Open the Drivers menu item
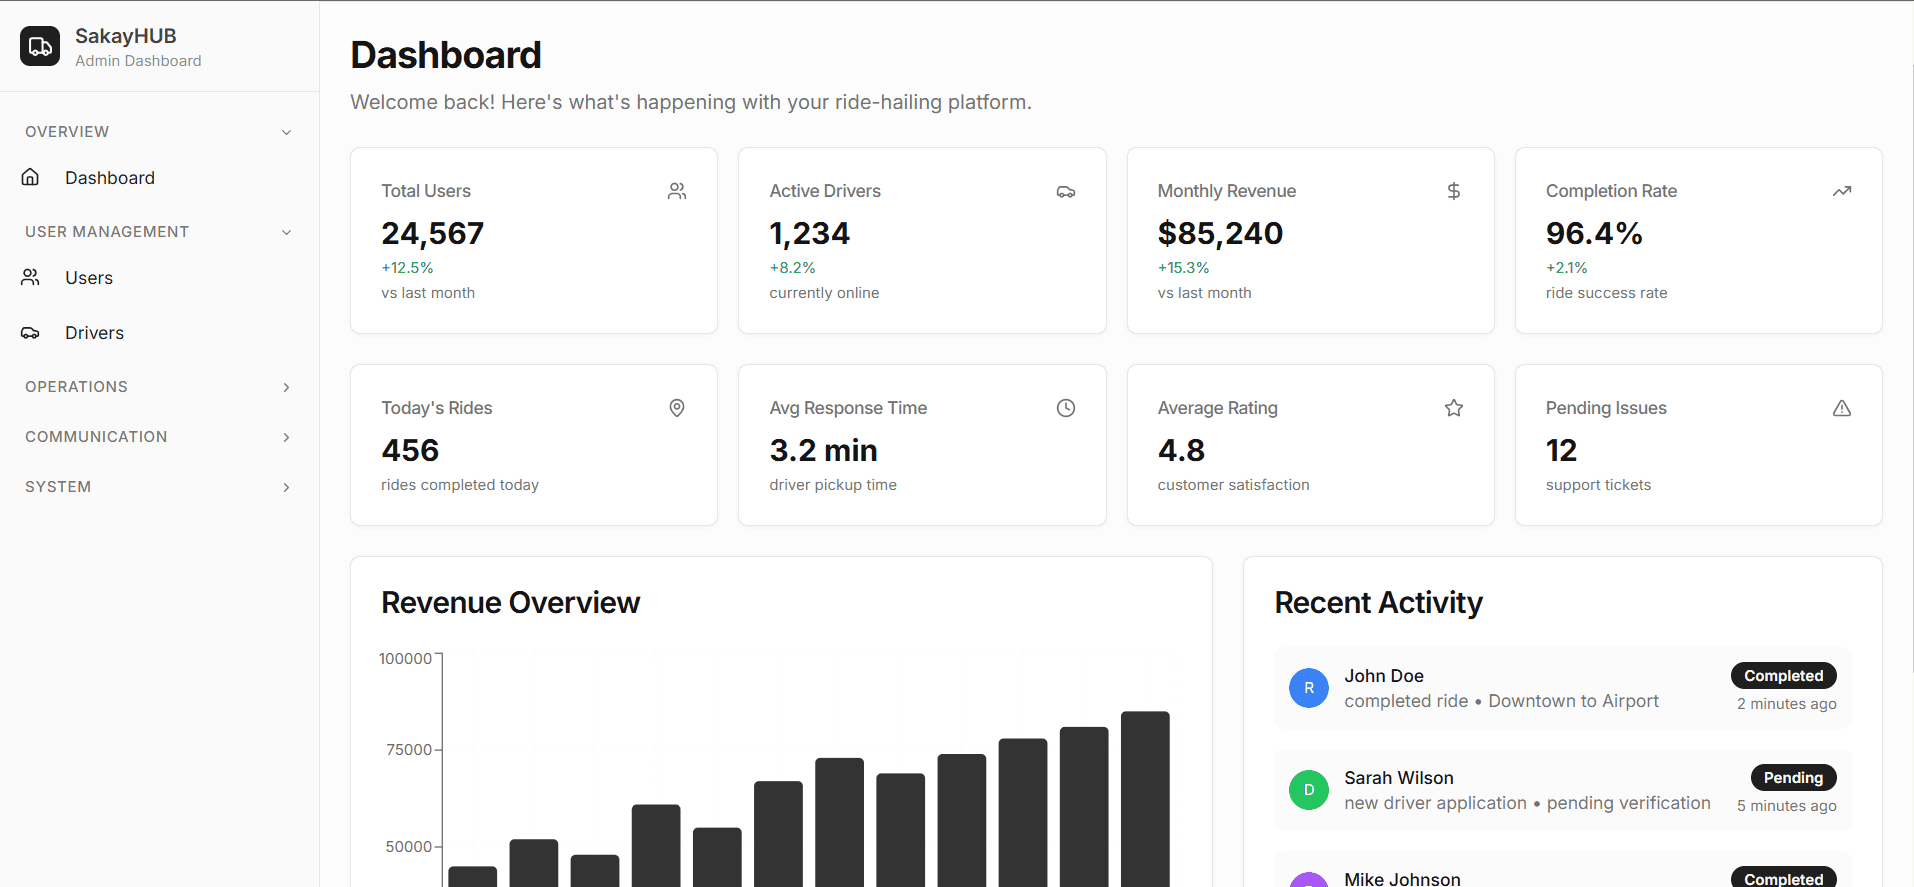 (158, 333)
